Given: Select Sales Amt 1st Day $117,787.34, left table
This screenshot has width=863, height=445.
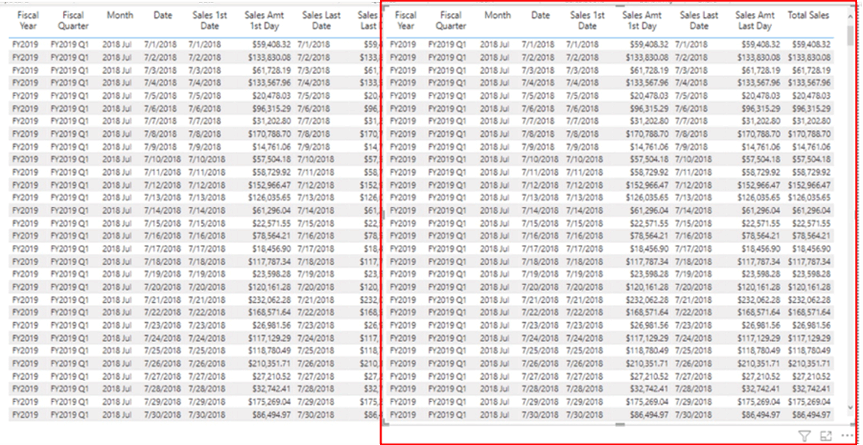Looking at the screenshot, I should coord(269,261).
